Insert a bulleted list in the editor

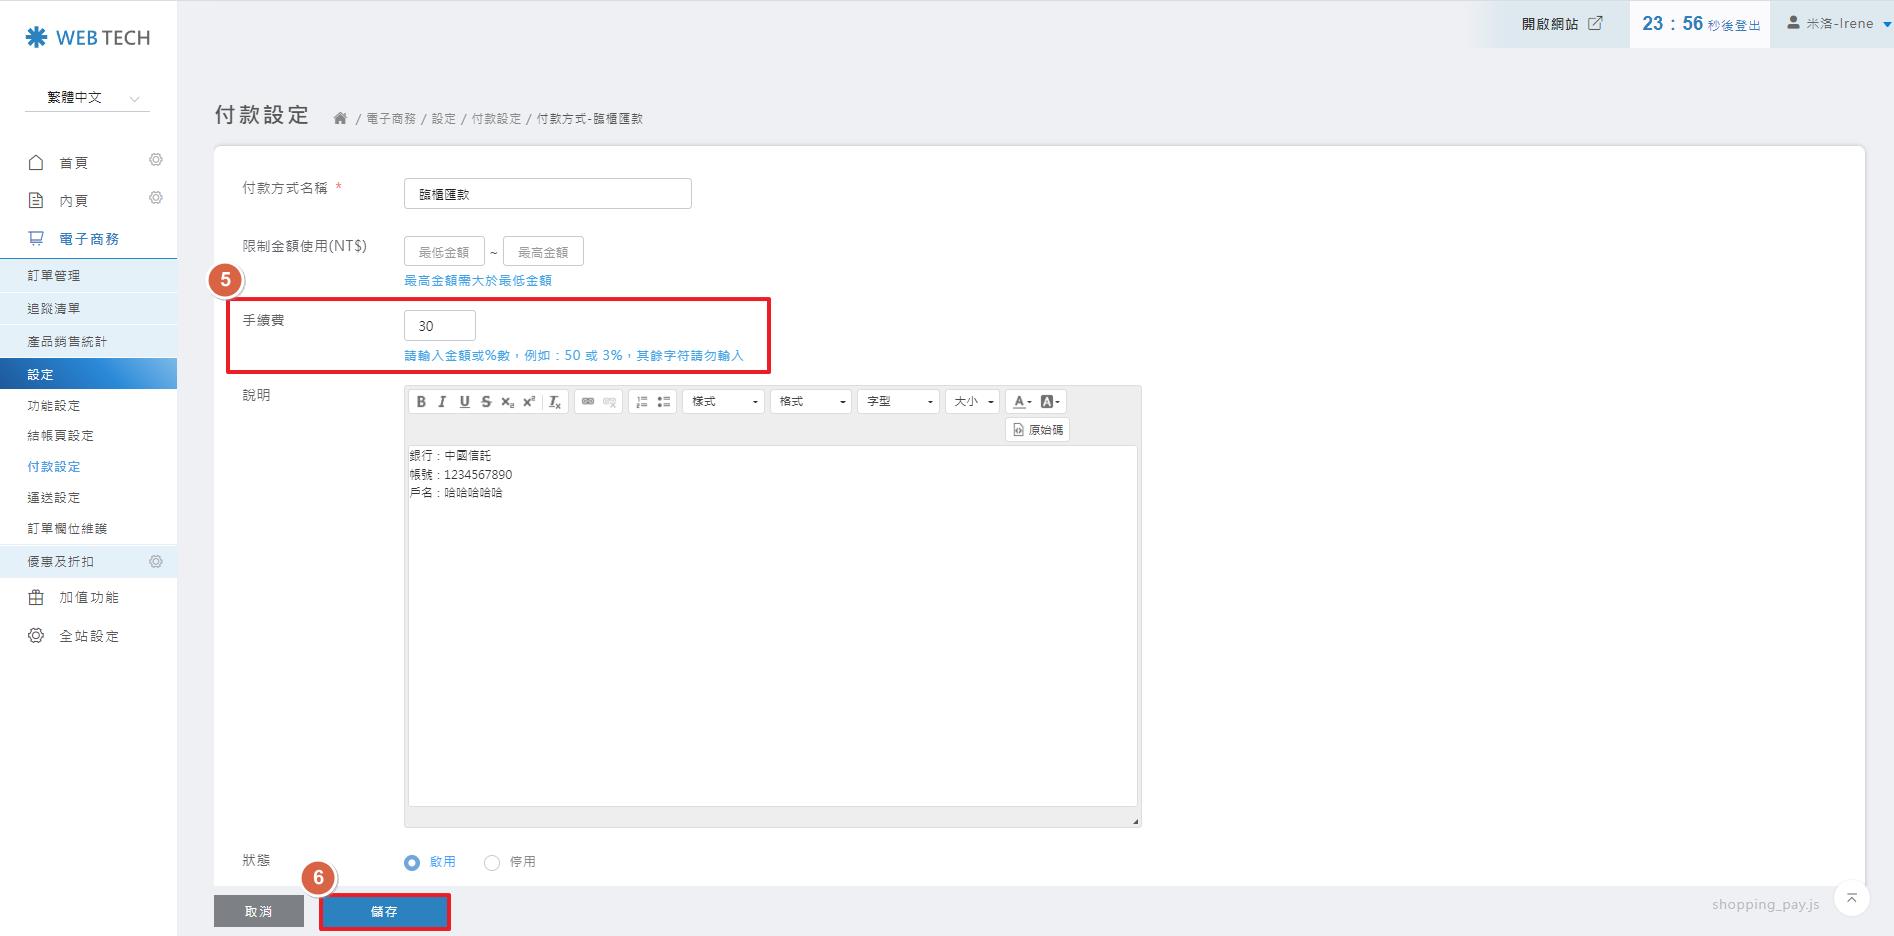tap(663, 402)
